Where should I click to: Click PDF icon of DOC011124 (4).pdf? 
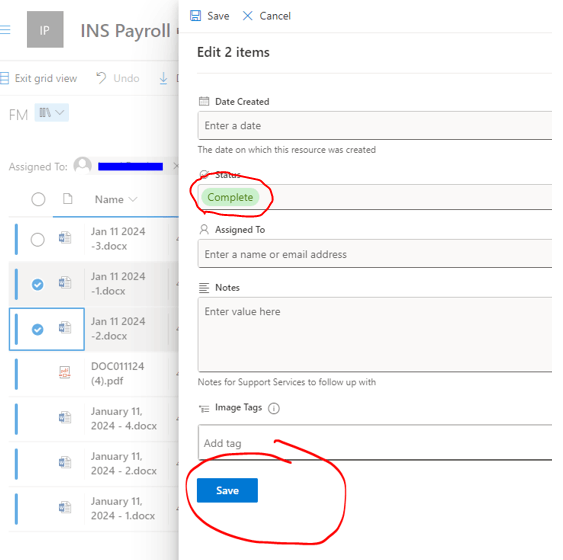[x=65, y=373]
